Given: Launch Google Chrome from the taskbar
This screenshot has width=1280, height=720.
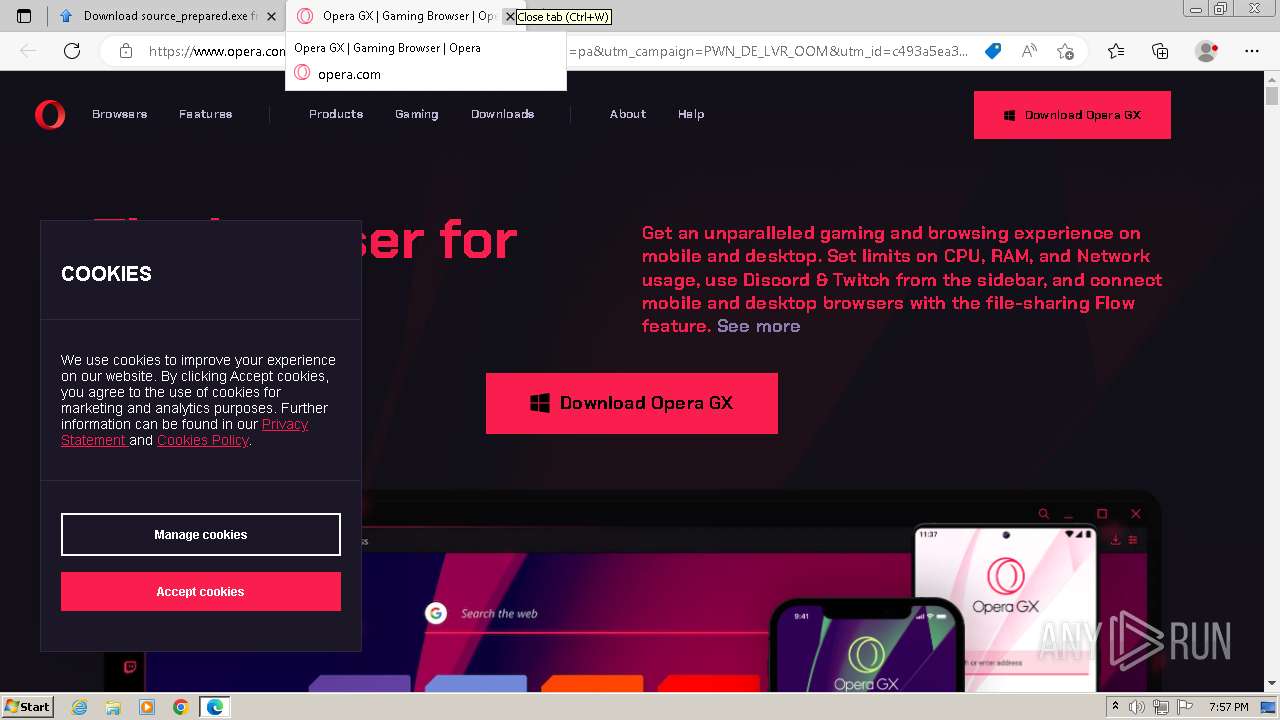Looking at the screenshot, I should point(180,707).
